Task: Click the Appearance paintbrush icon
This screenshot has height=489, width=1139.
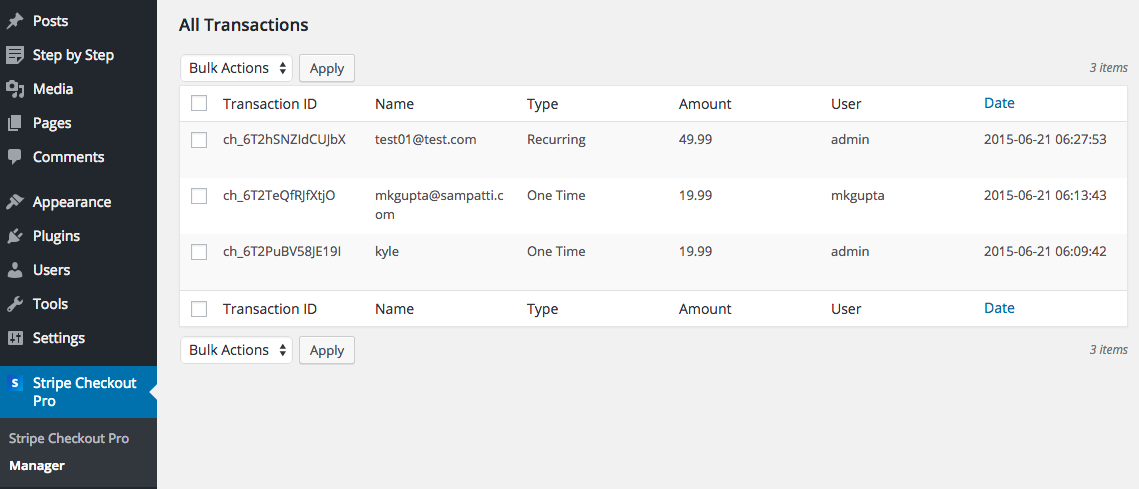Action: point(15,202)
